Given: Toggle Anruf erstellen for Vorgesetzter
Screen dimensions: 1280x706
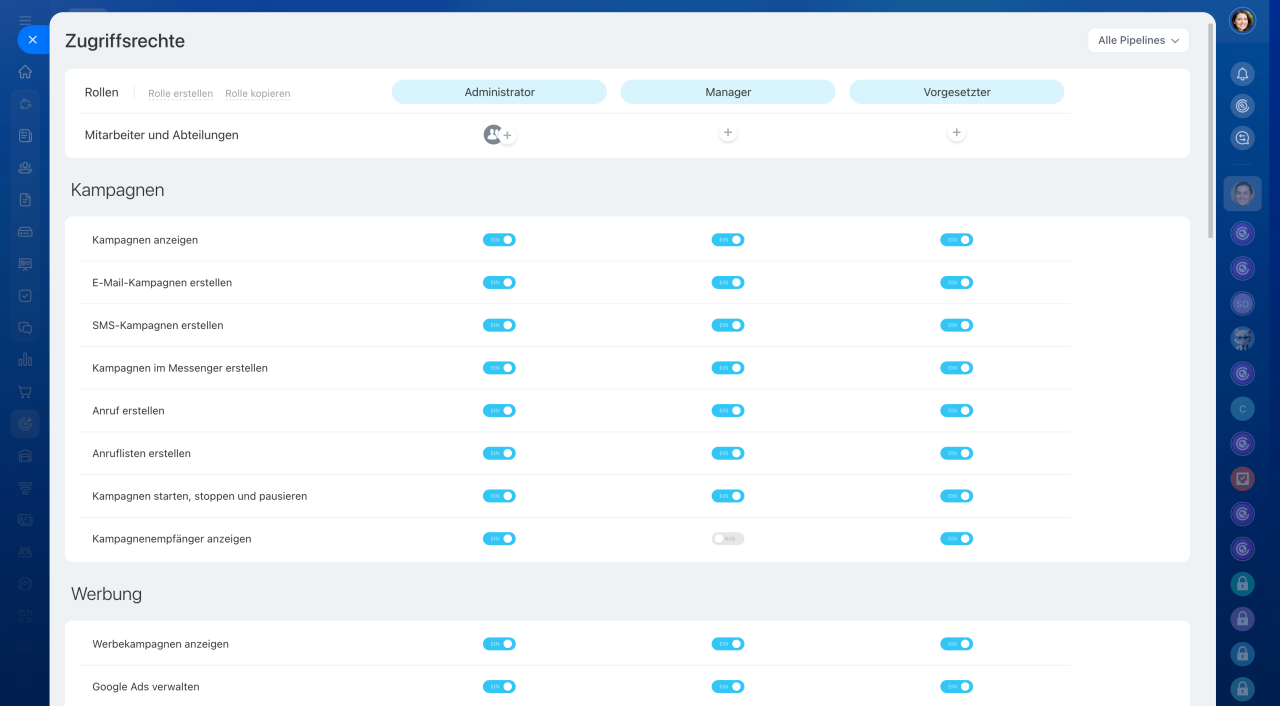Looking at the screenshot, I should [957, 411].
